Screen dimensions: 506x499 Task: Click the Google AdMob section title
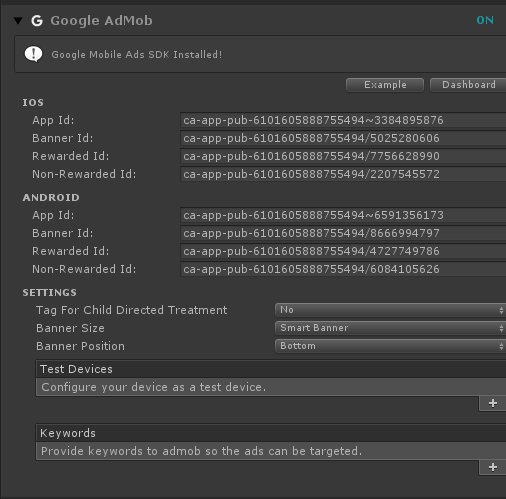click(101, 21)
